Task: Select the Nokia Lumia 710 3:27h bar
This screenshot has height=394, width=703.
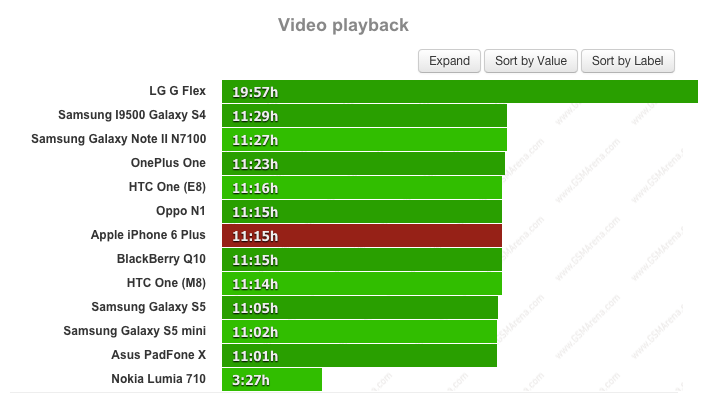Action: click(x=272, y=380)
